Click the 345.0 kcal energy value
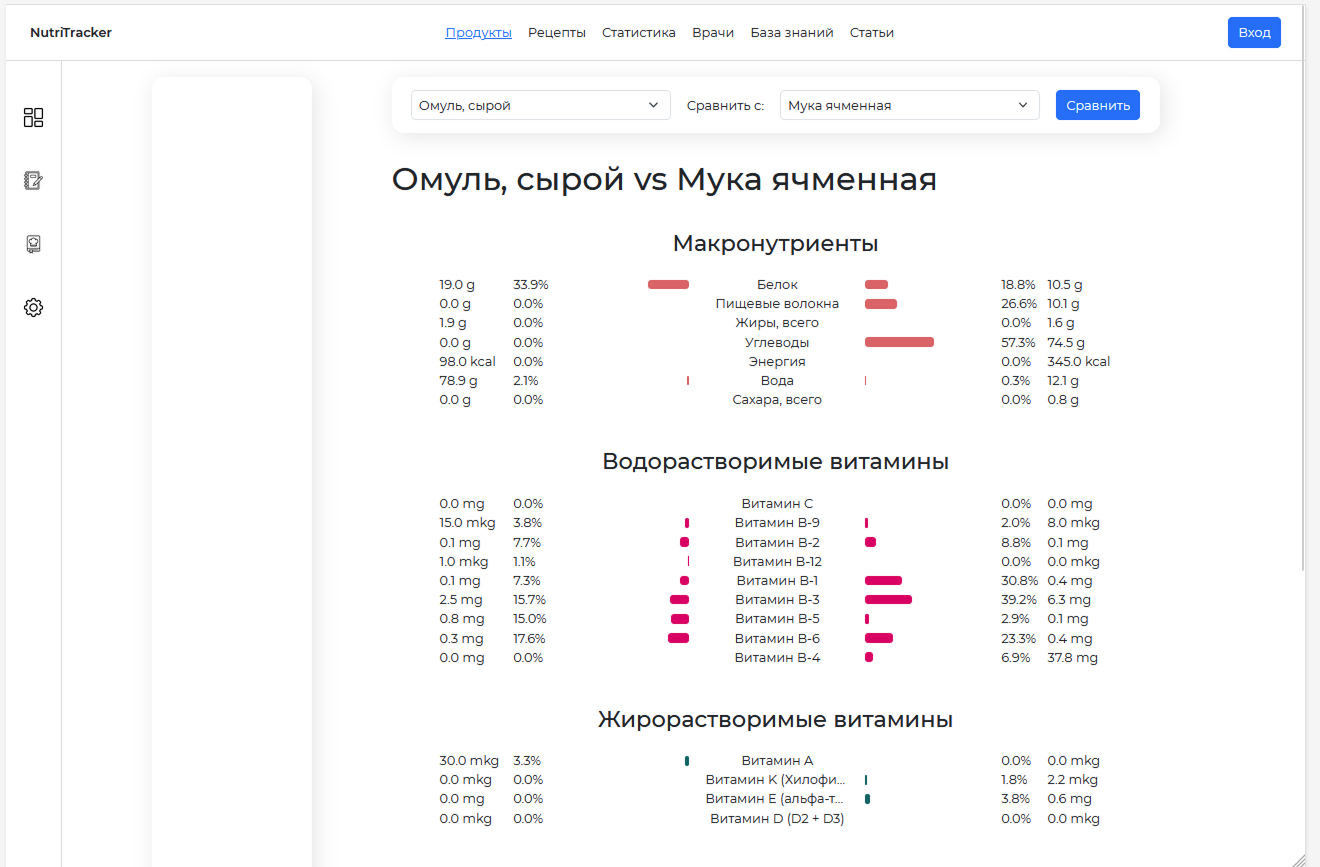 tap(1079, 361)
